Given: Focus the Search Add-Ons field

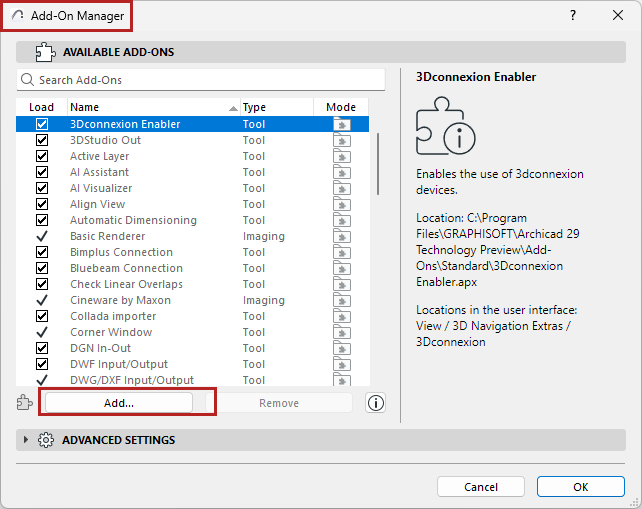Looking at the screenshot, I should point(205,79).
